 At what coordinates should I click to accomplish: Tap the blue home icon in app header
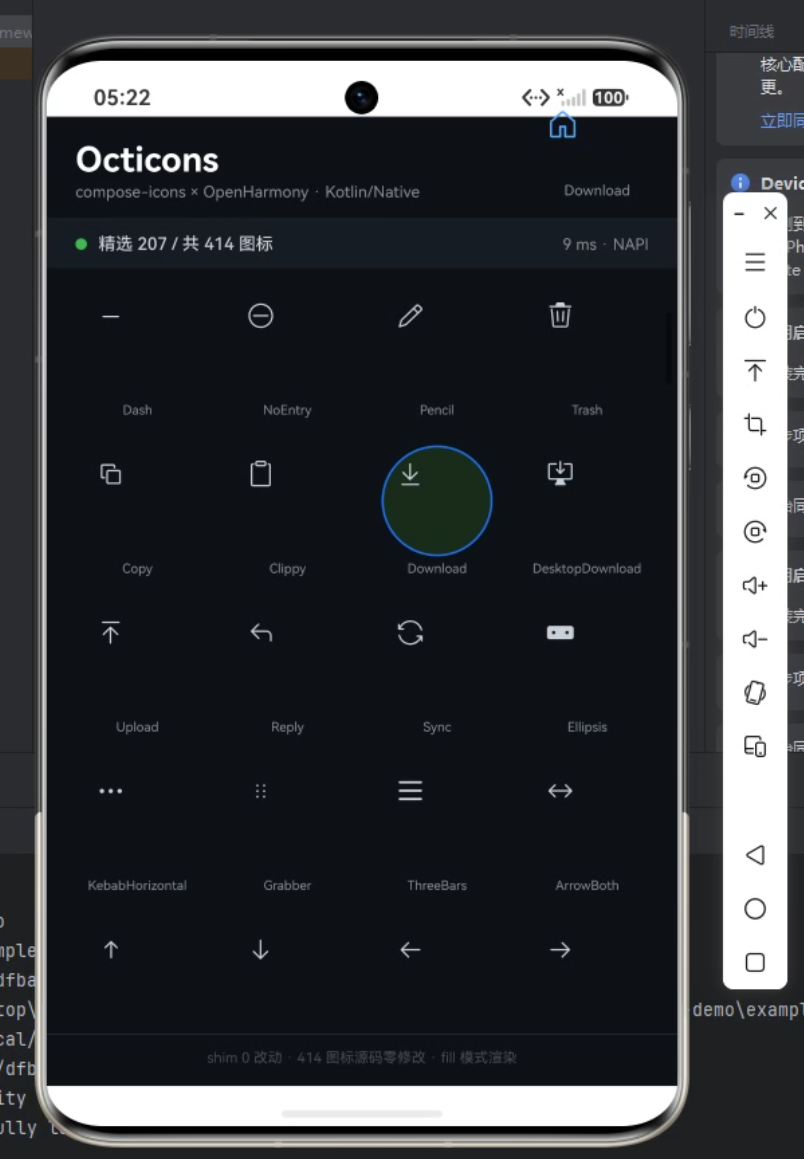[x=562, y=125]
